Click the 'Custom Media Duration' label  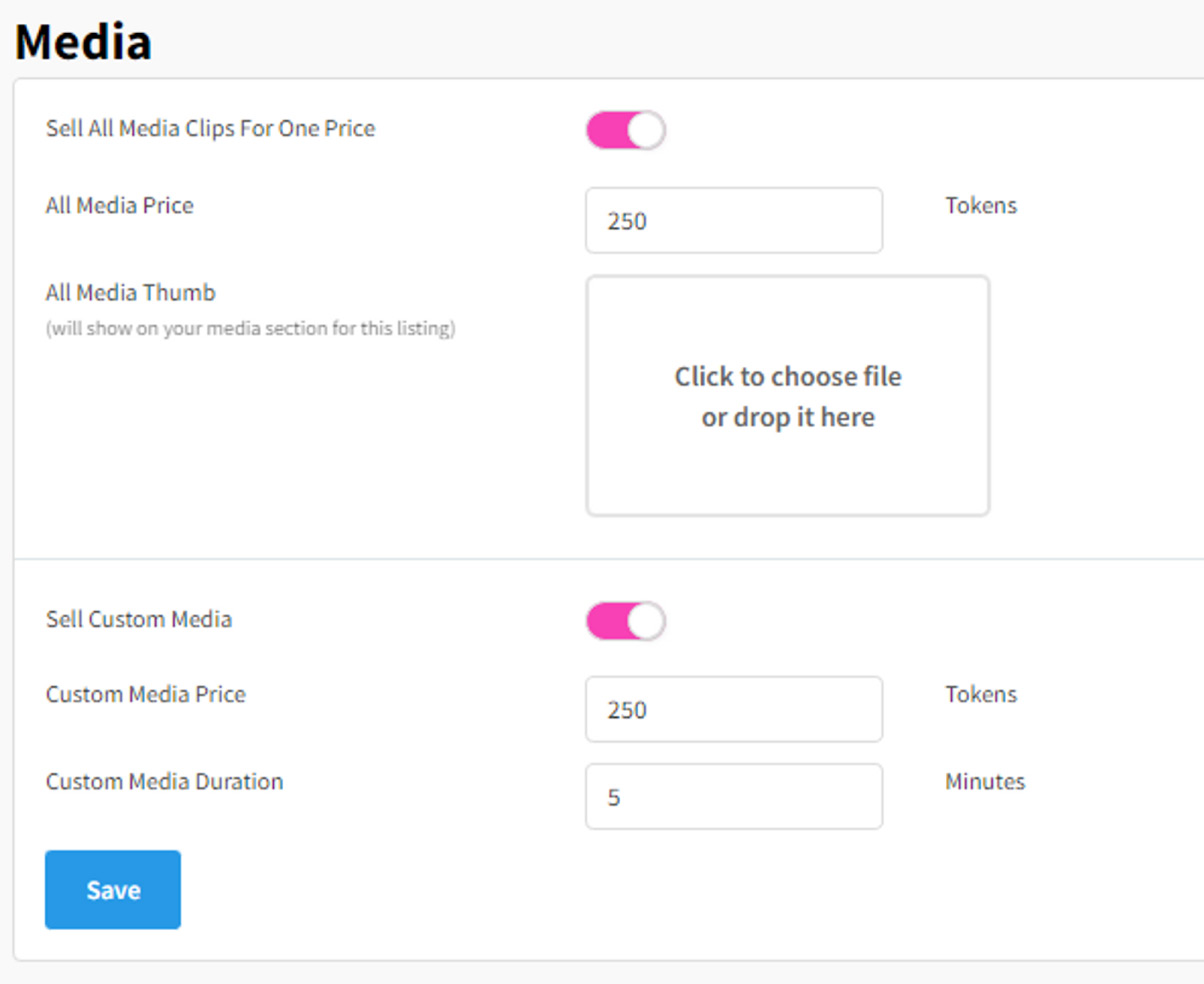point(165,782)
